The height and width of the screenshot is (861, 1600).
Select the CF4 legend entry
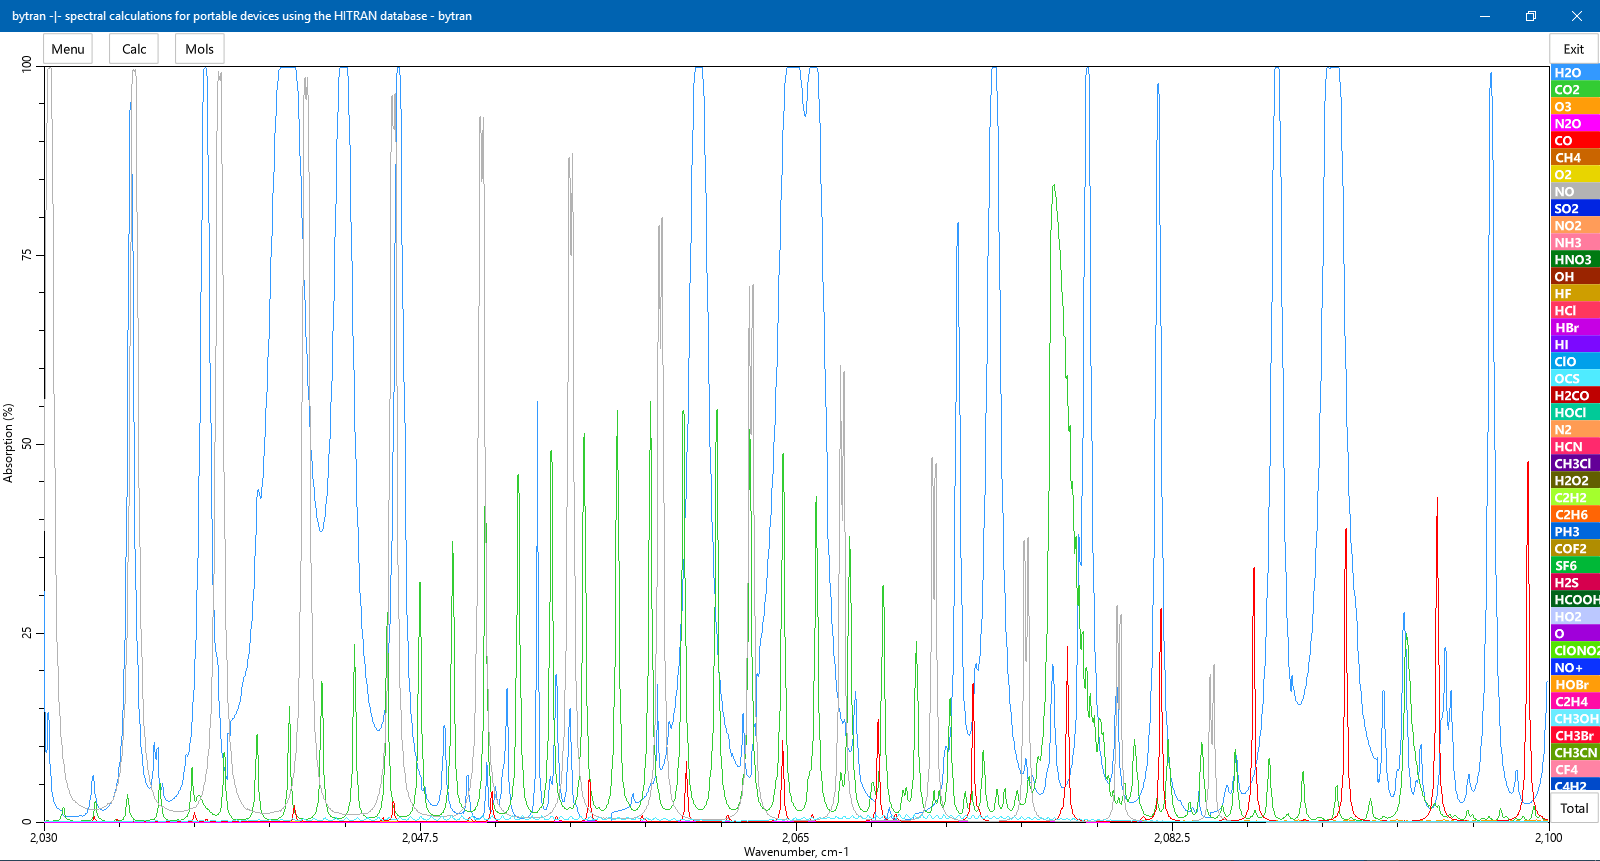[1575, 770]
